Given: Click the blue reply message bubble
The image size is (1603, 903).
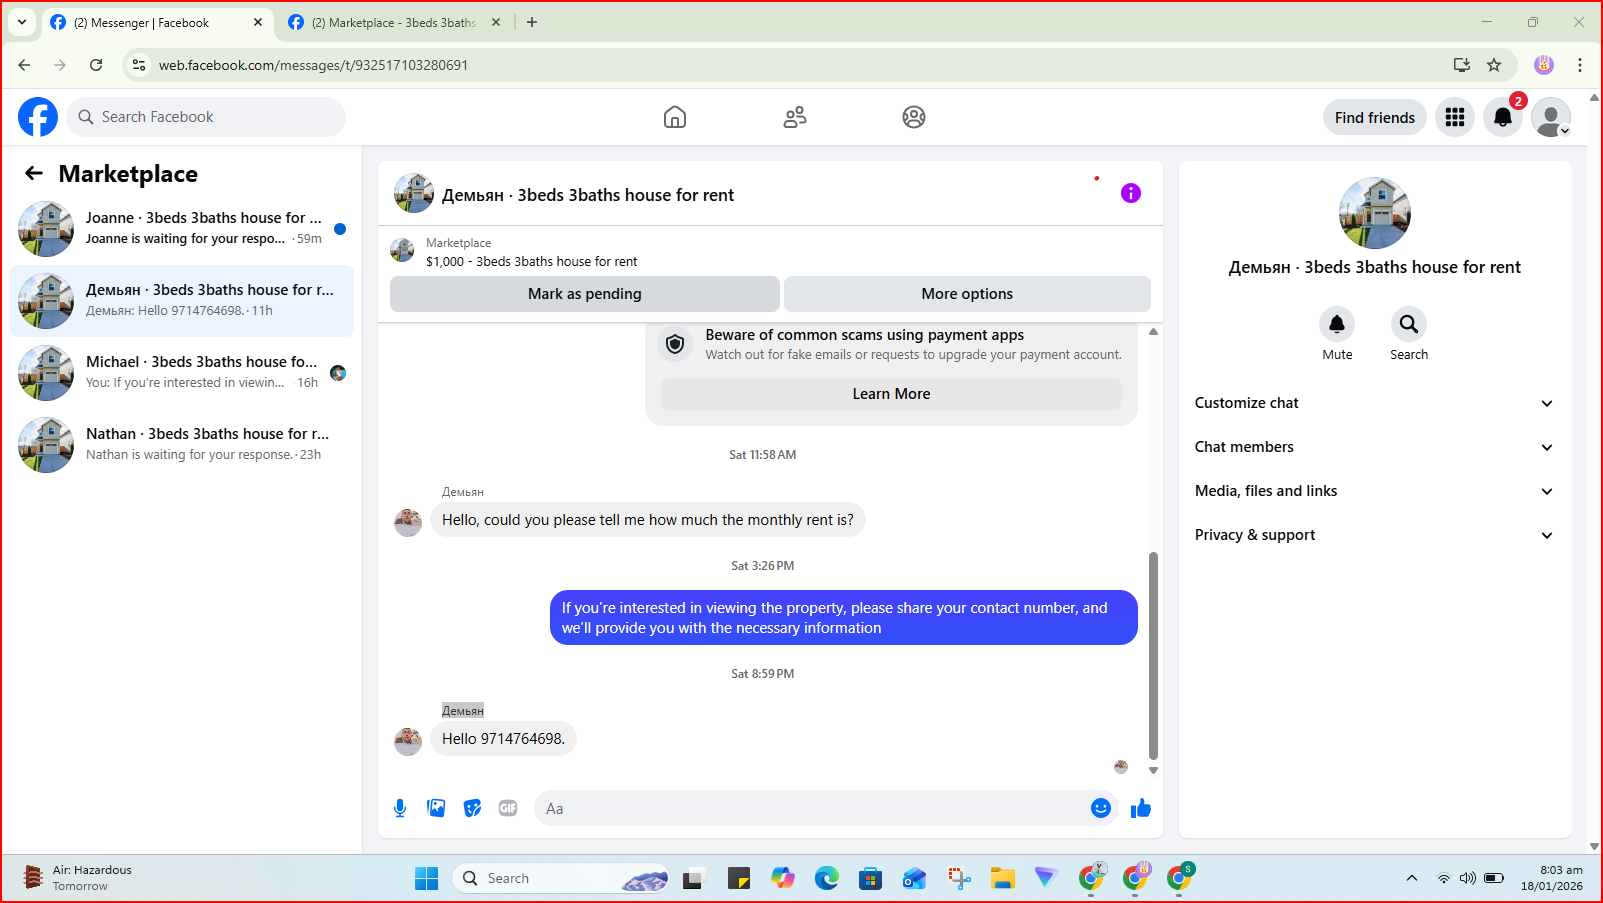Looking at the screenshot, I should [844, 617].
